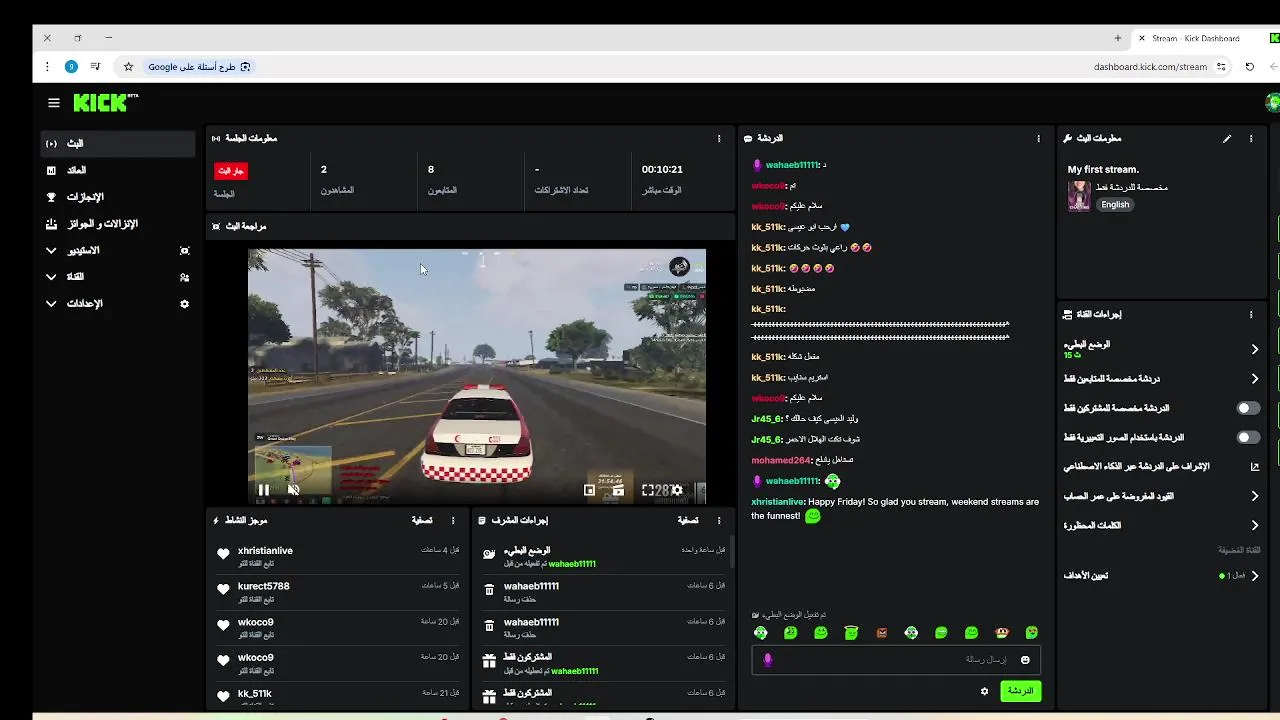Image resolution: width=1280 pixels, height=720 pixels.
Task: Edit stream info with the pencil icon
Action: (1227, 139)
